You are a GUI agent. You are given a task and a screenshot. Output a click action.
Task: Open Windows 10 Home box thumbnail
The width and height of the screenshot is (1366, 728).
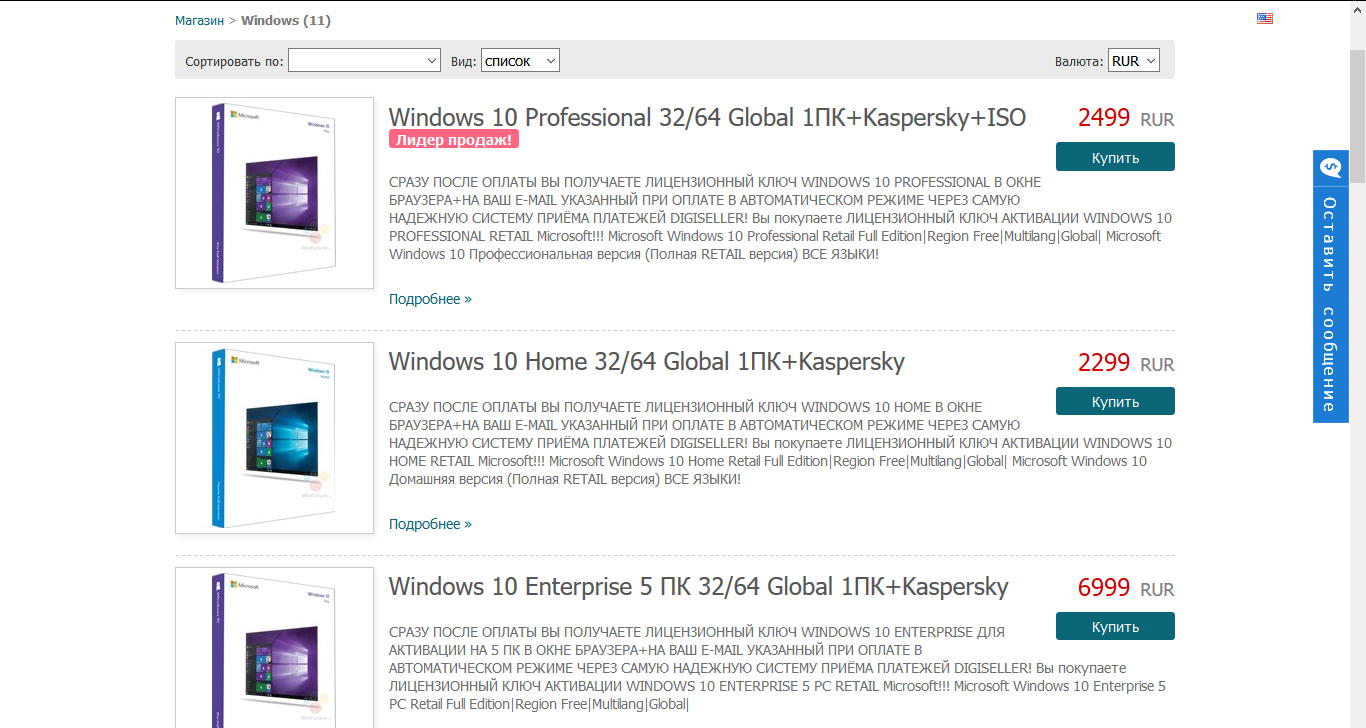pyautogui.click(x=274, y=438)
